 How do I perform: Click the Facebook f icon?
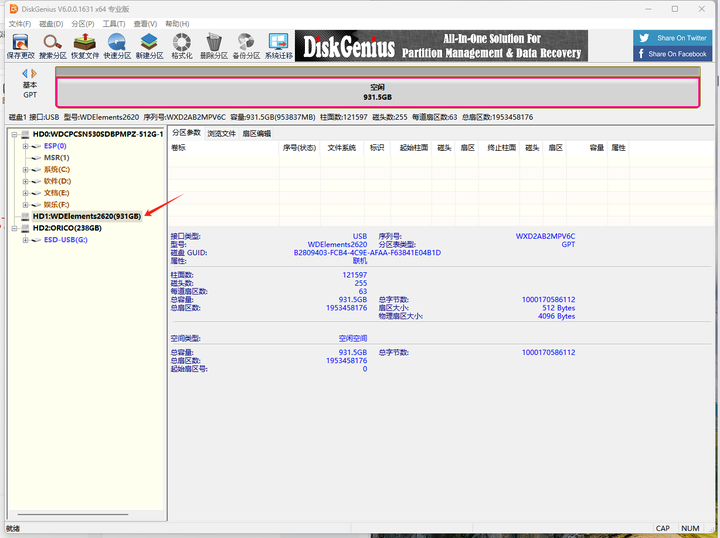[641, 54]
